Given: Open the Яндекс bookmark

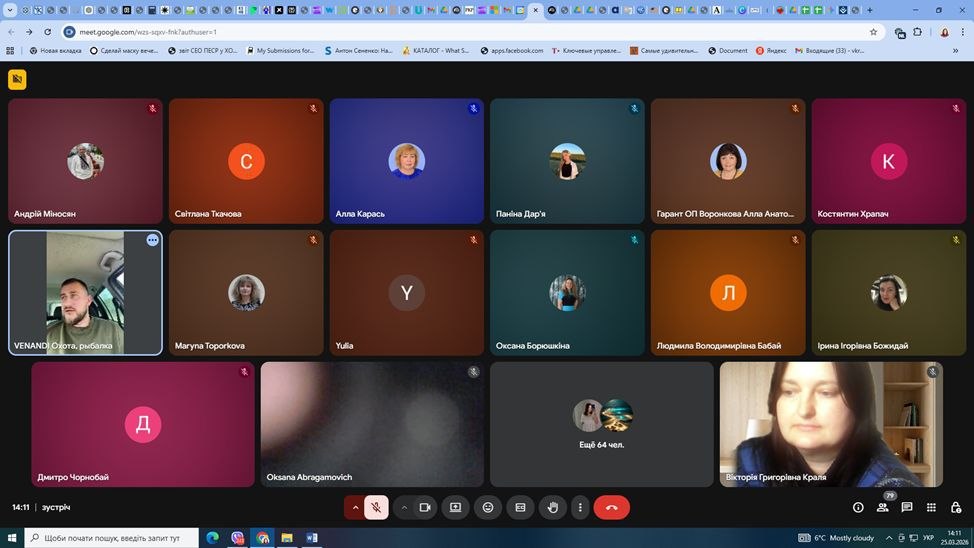Looking at the screenshot, I should [x=773, y=50].
